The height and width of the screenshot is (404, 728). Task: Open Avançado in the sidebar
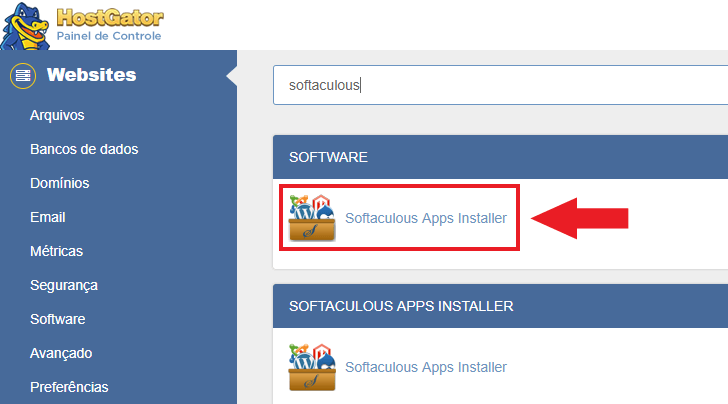(61, 353)
